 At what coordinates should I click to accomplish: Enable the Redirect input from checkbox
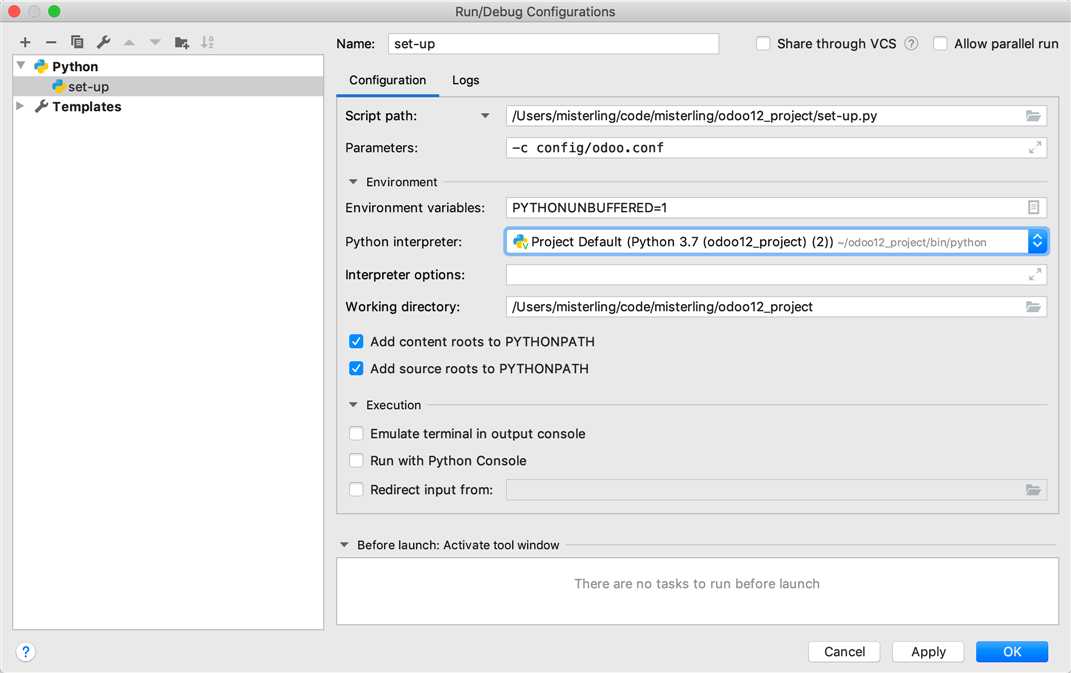point(356,490)
